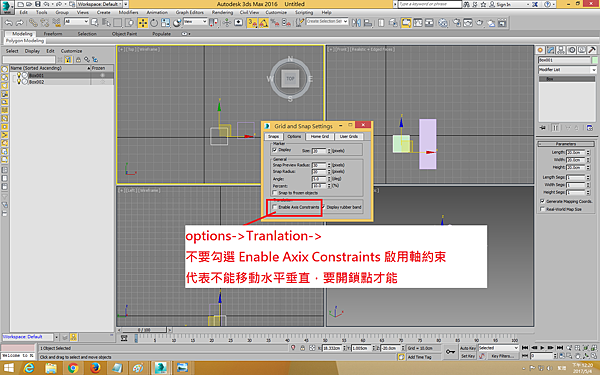Activate the Select and Scale tool
Viewport: 600px width, 375px height.
pyautogui.click(x=166, y=23)
